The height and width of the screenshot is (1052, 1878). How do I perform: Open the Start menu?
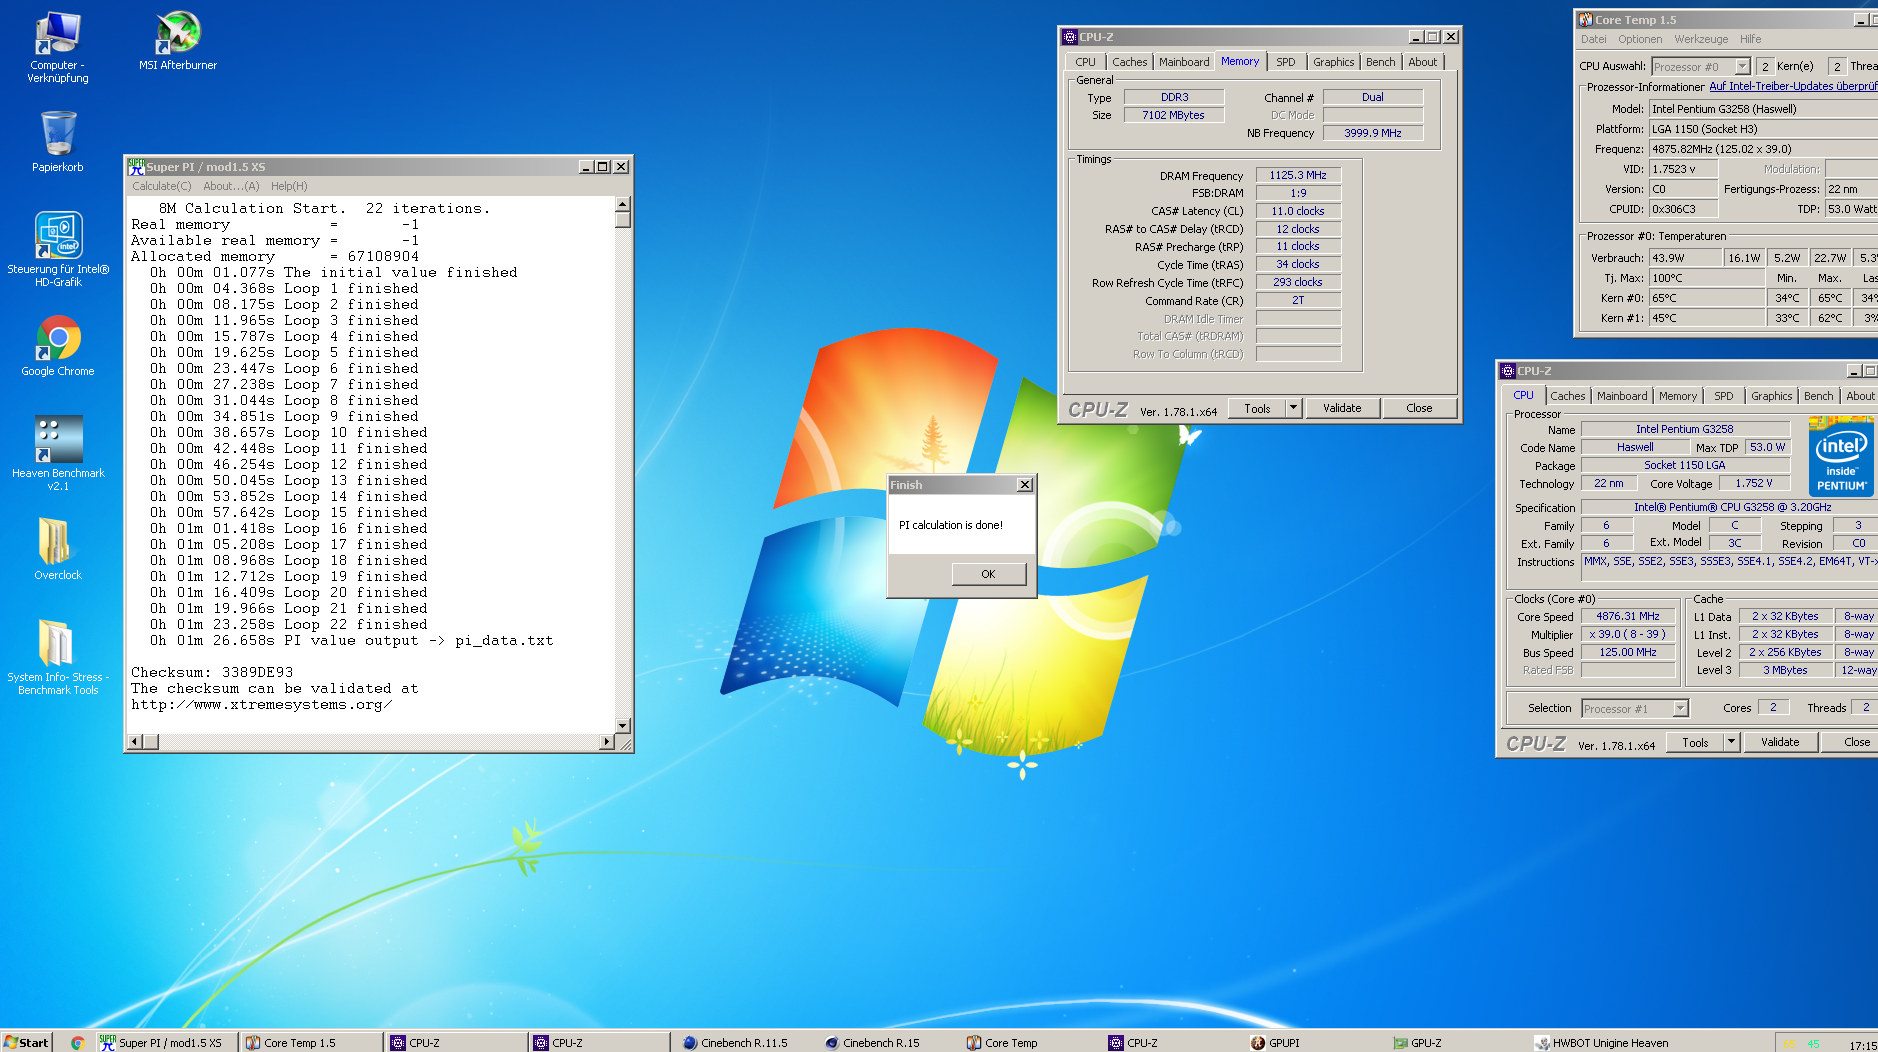26,1042
